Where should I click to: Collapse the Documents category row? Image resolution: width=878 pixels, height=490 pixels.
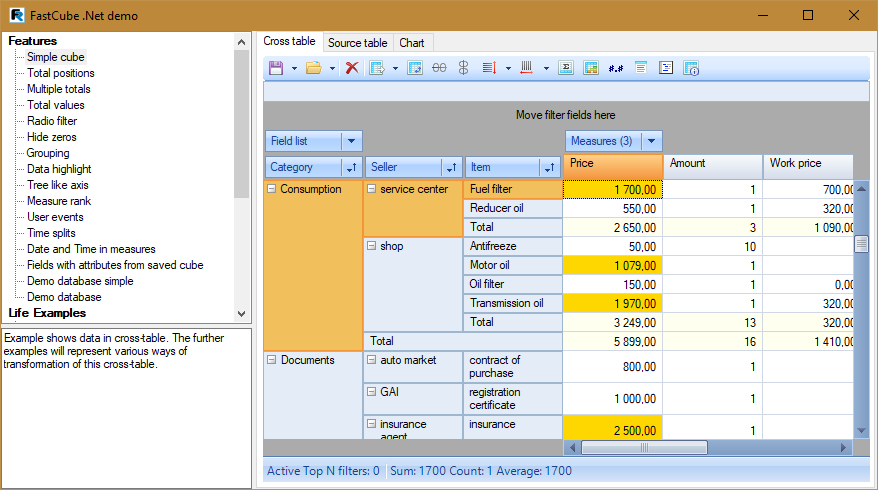271,360
